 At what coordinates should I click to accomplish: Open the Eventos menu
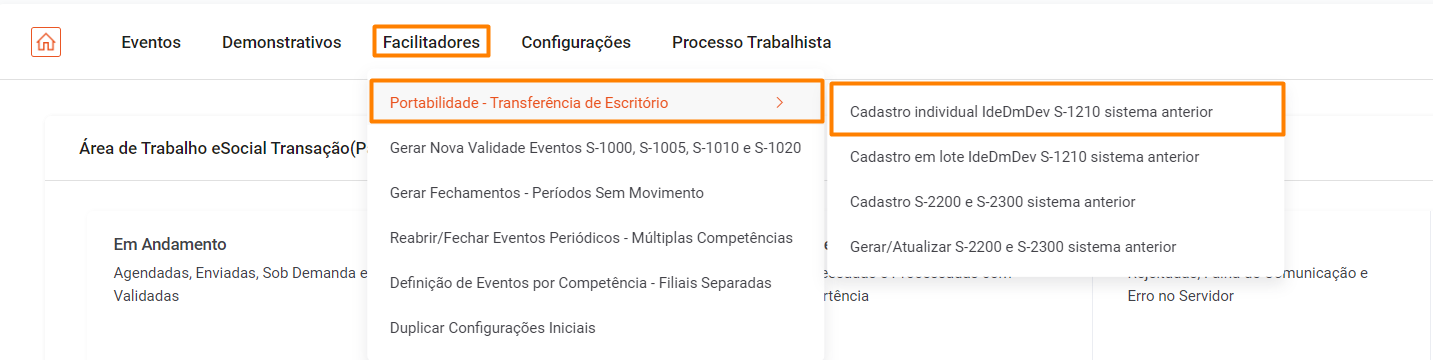click(151, 42)
